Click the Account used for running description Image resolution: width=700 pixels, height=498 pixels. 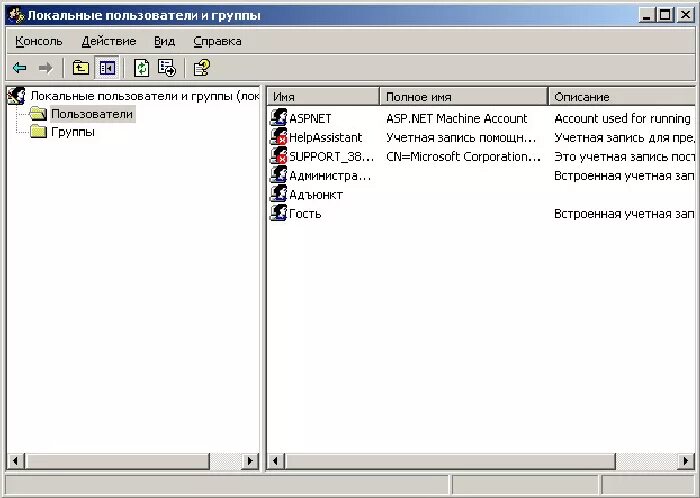[622, 119]
